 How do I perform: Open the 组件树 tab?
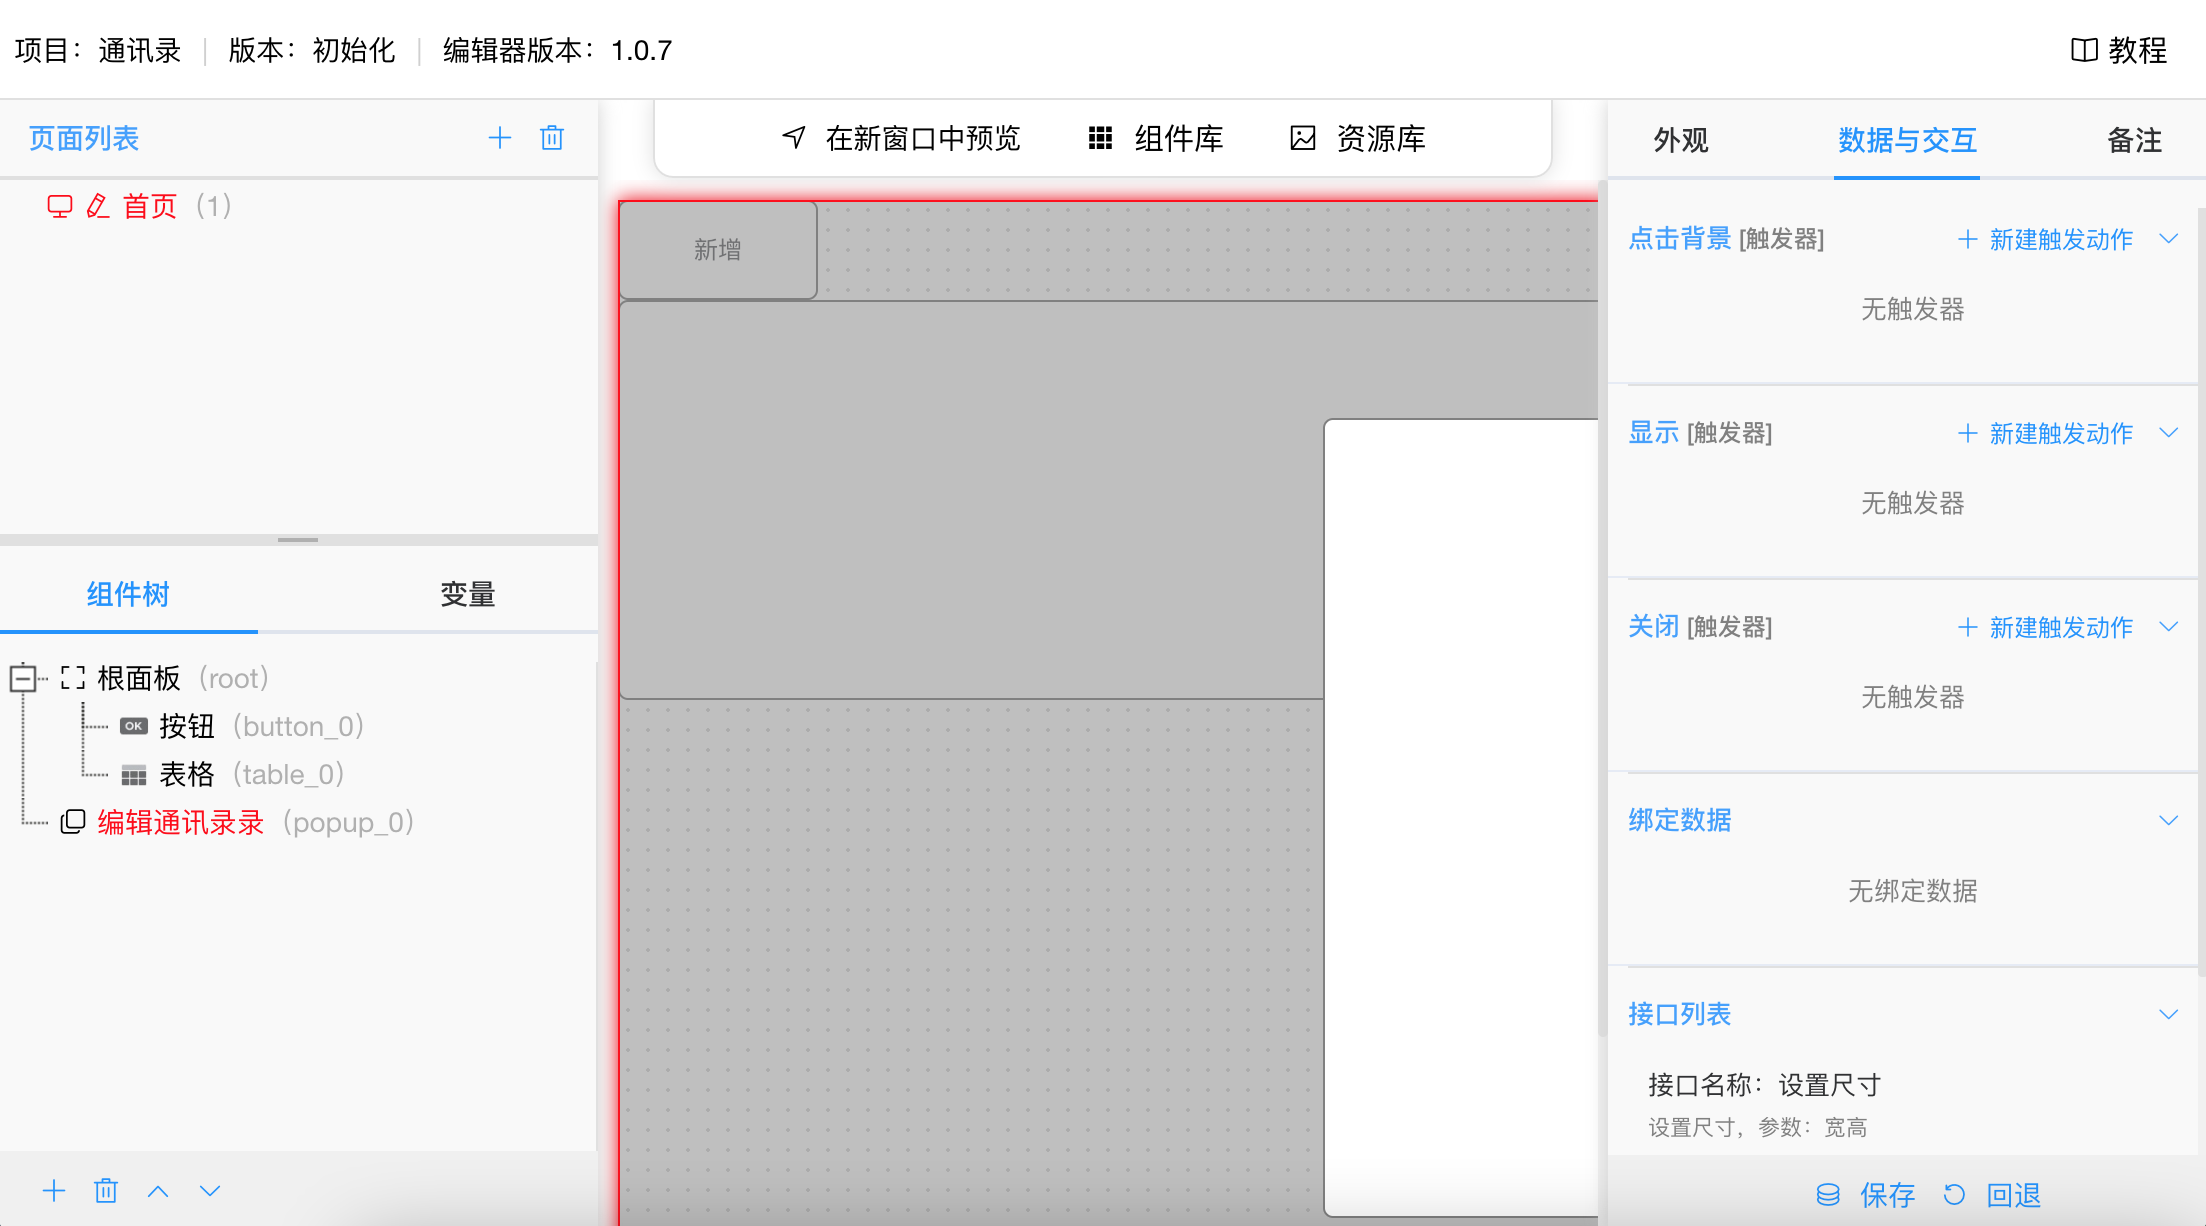pos(128,594)
